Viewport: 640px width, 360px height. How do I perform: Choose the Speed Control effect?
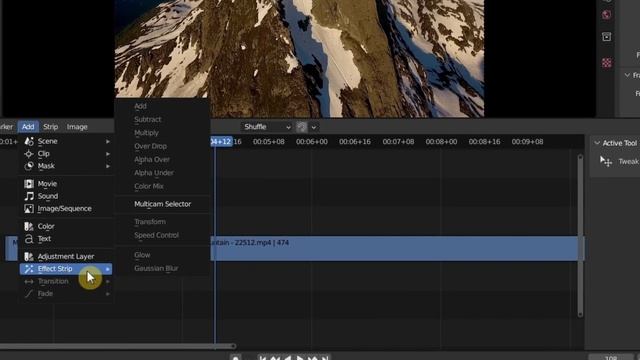coord(163,236)
